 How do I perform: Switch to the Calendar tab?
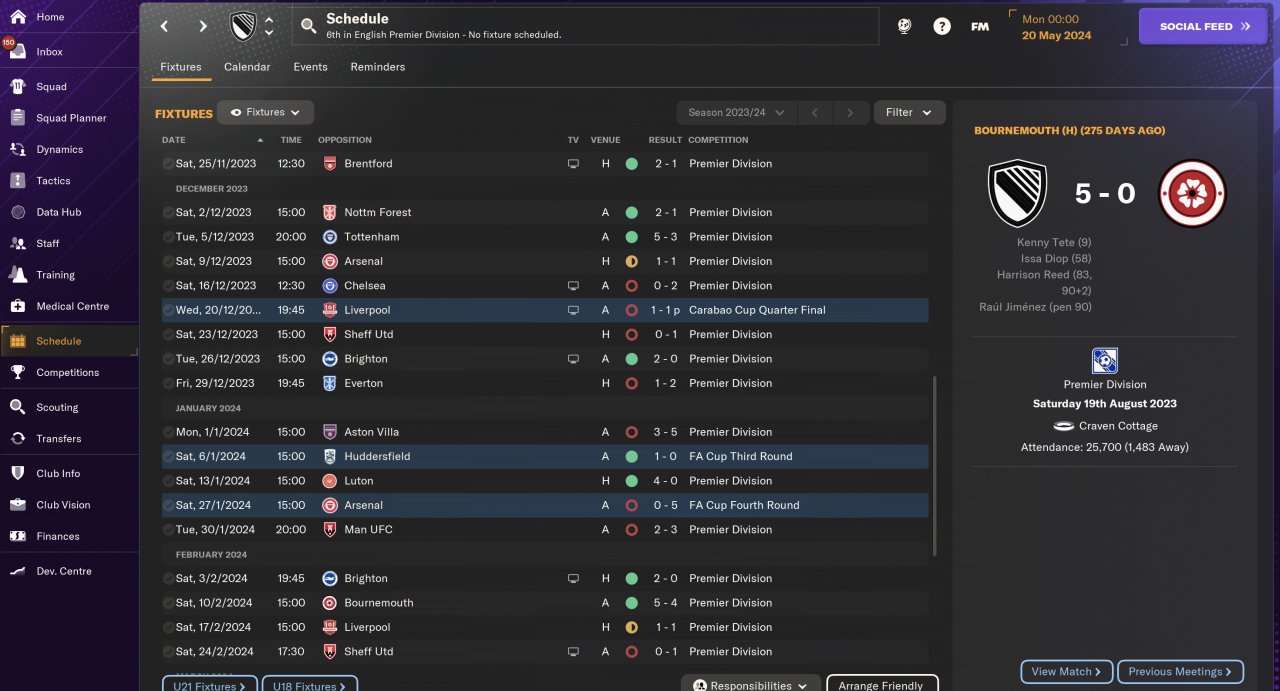pyautogui.click(x=247, y=67)
